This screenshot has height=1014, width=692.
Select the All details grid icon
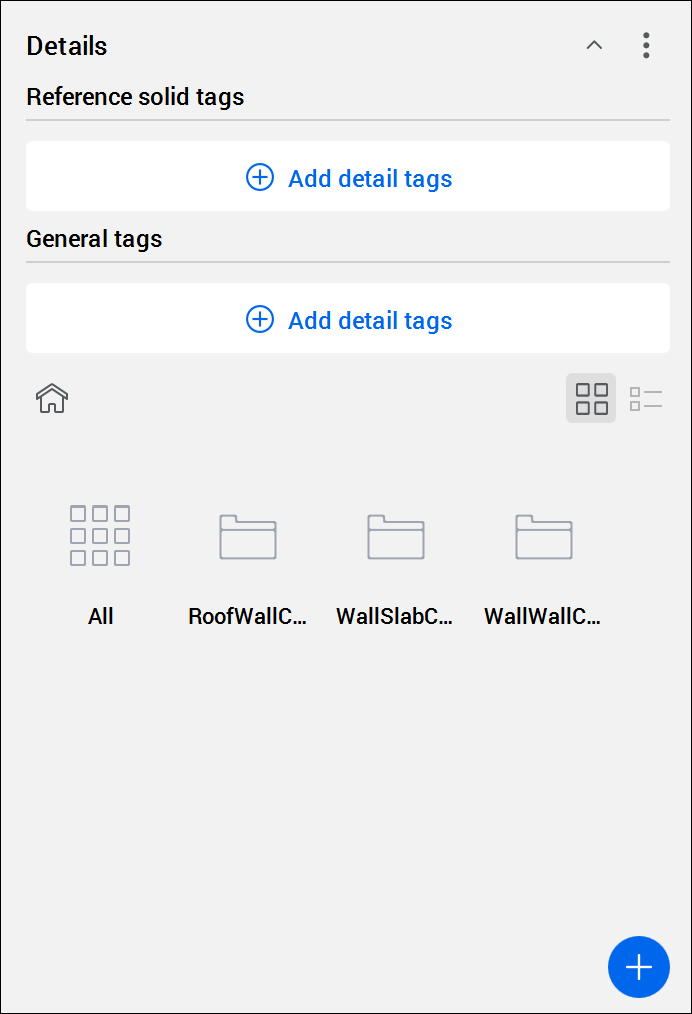[x=100, y=535]
